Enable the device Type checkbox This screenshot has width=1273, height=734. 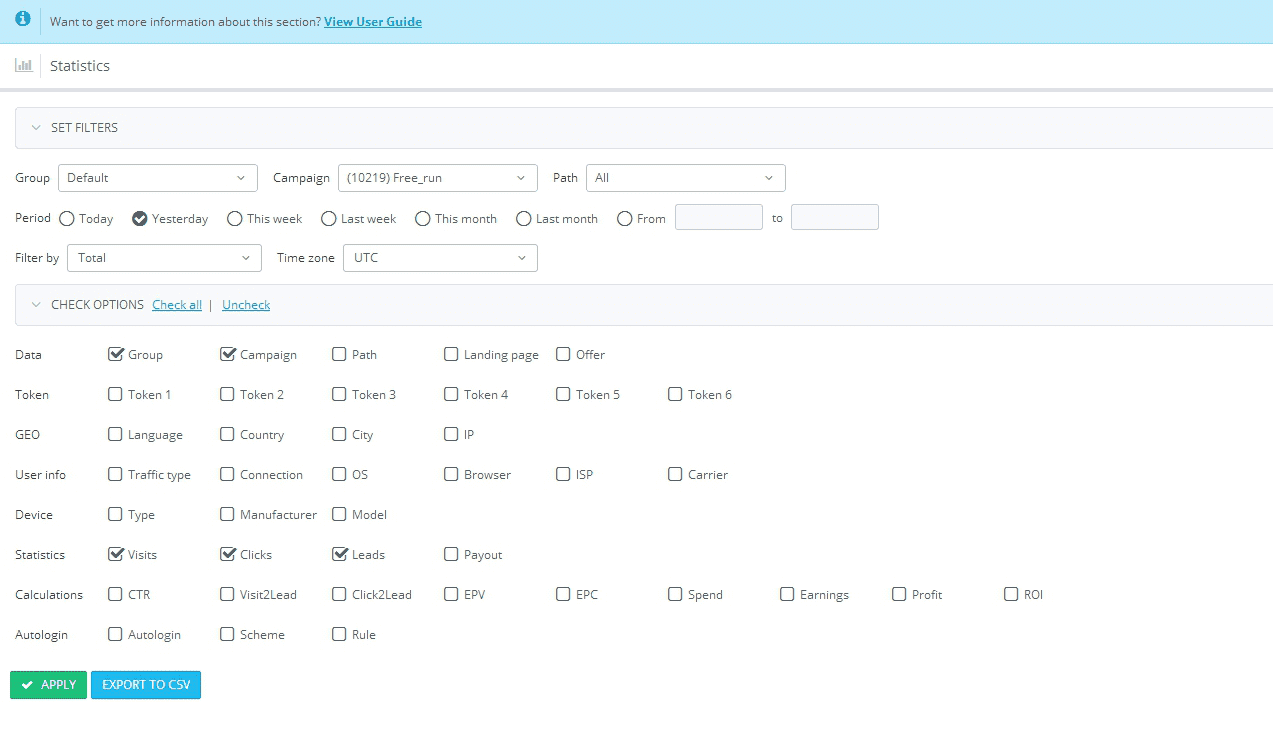pyautogui.click(x=115, y=514)
